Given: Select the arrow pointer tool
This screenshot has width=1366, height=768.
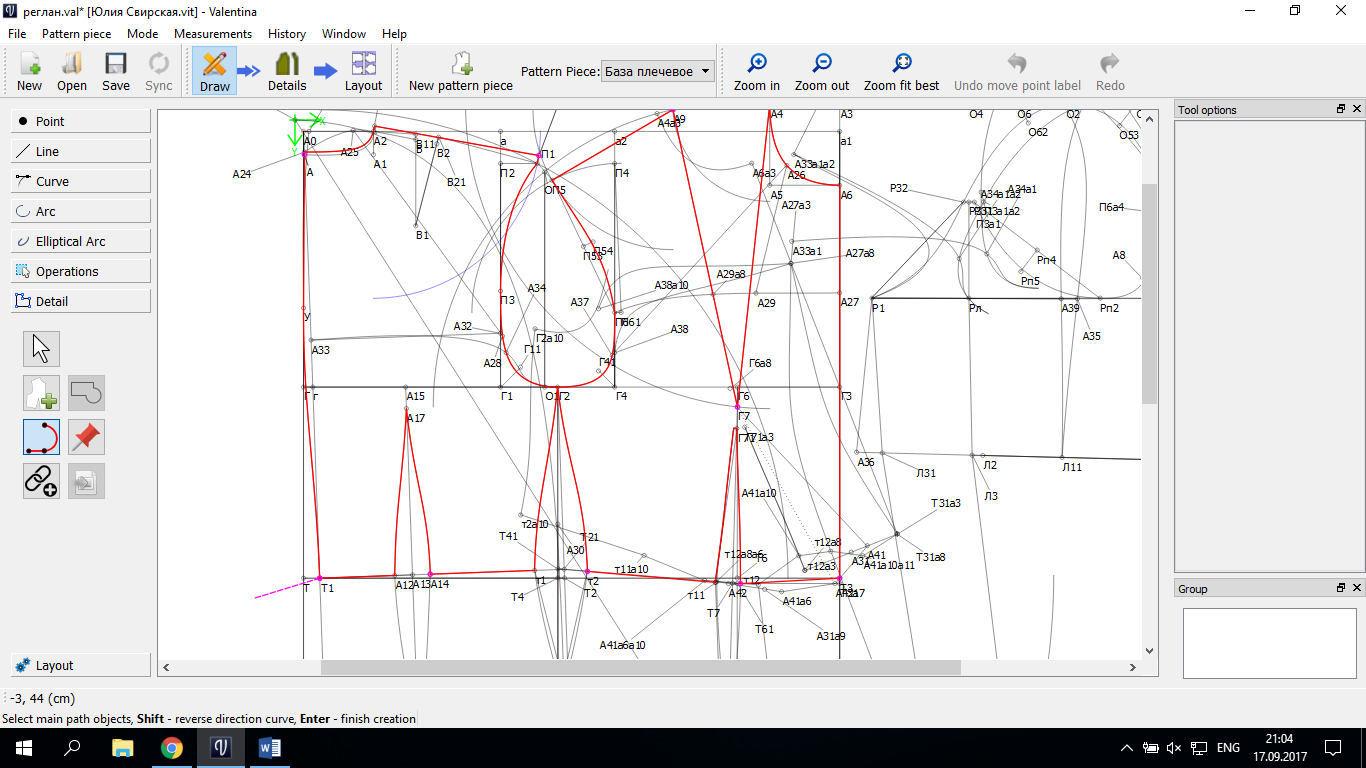Looking at the screenshot, I should (x=41, y=349).
